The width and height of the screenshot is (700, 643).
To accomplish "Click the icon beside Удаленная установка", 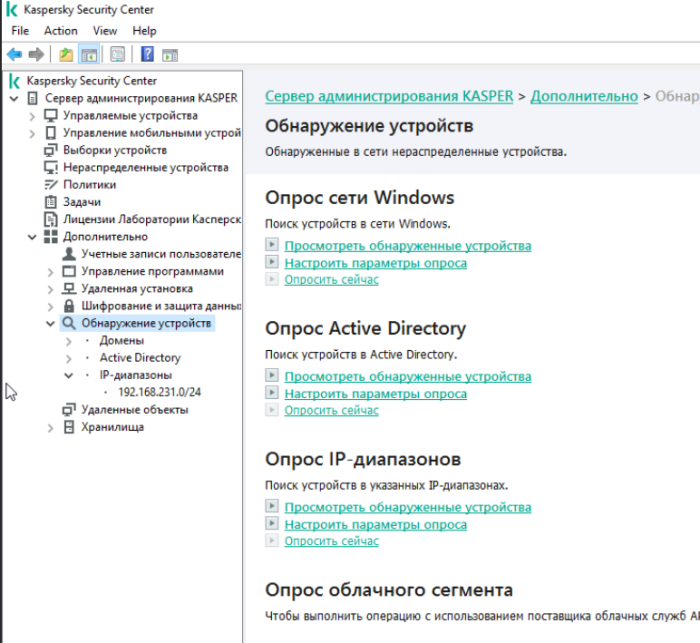I will [69, 288].
